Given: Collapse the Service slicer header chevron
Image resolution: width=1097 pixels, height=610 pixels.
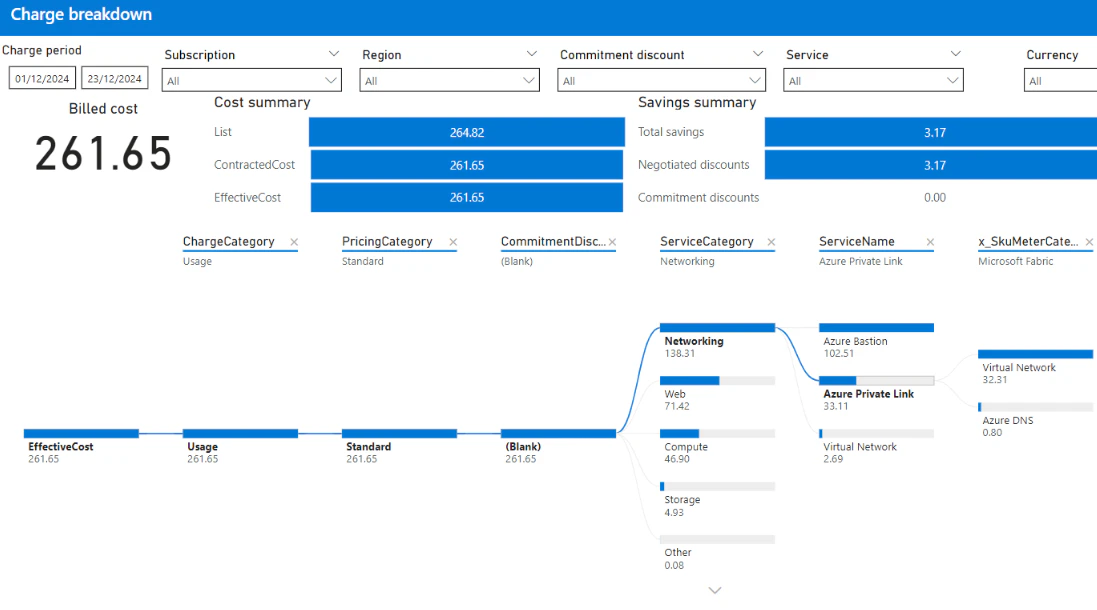Looking at the screenshot, I should click(x=956, y=54).
